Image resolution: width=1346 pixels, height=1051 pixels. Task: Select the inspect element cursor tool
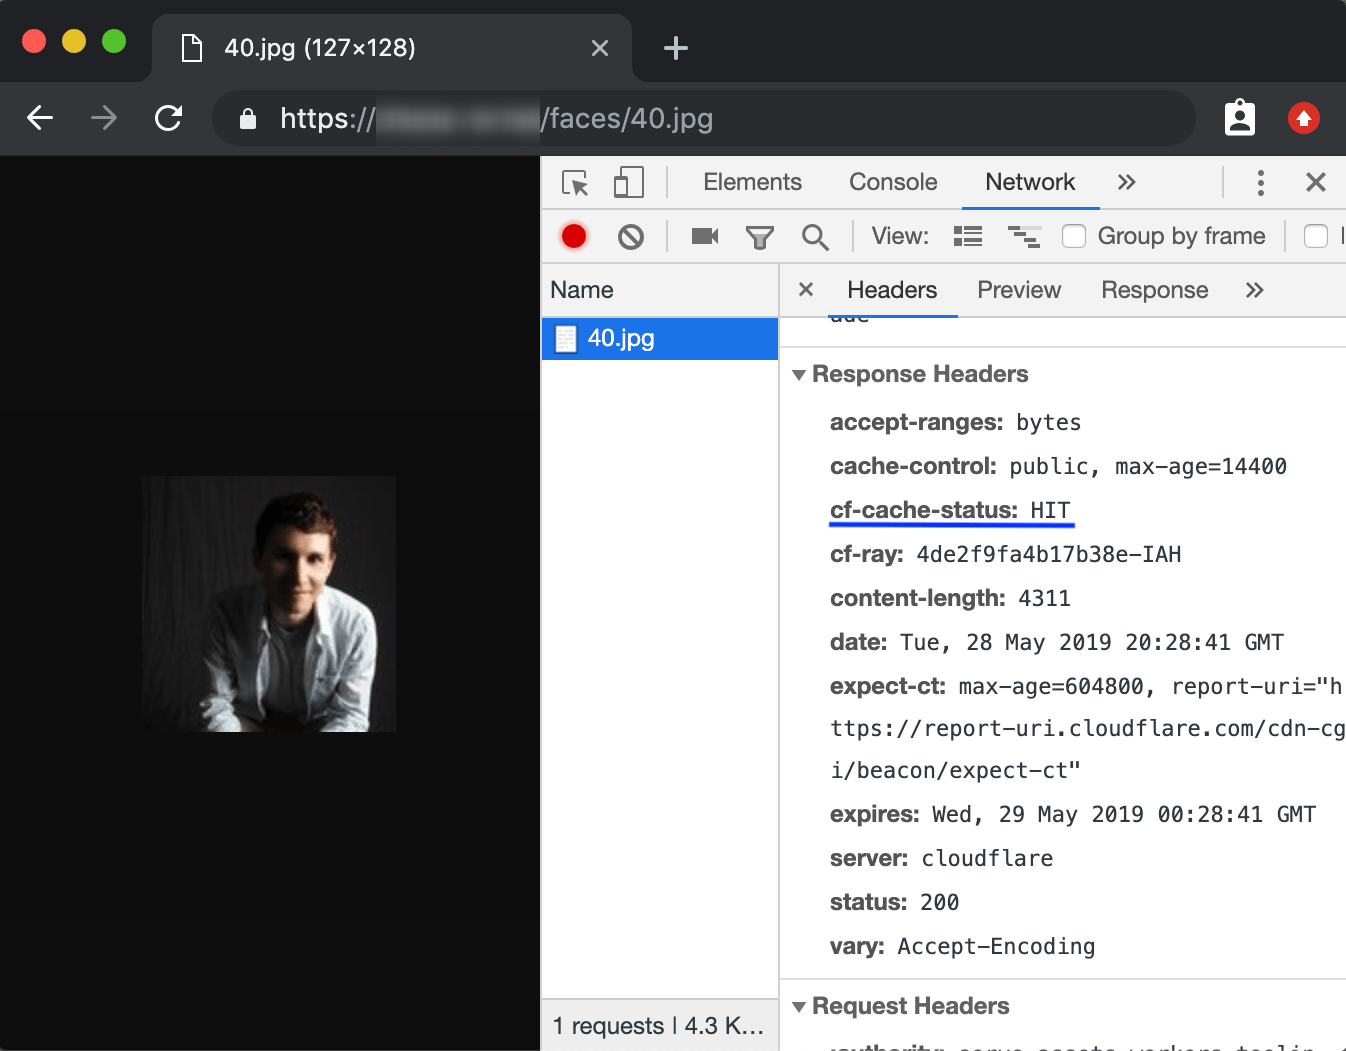click(573, 182)
